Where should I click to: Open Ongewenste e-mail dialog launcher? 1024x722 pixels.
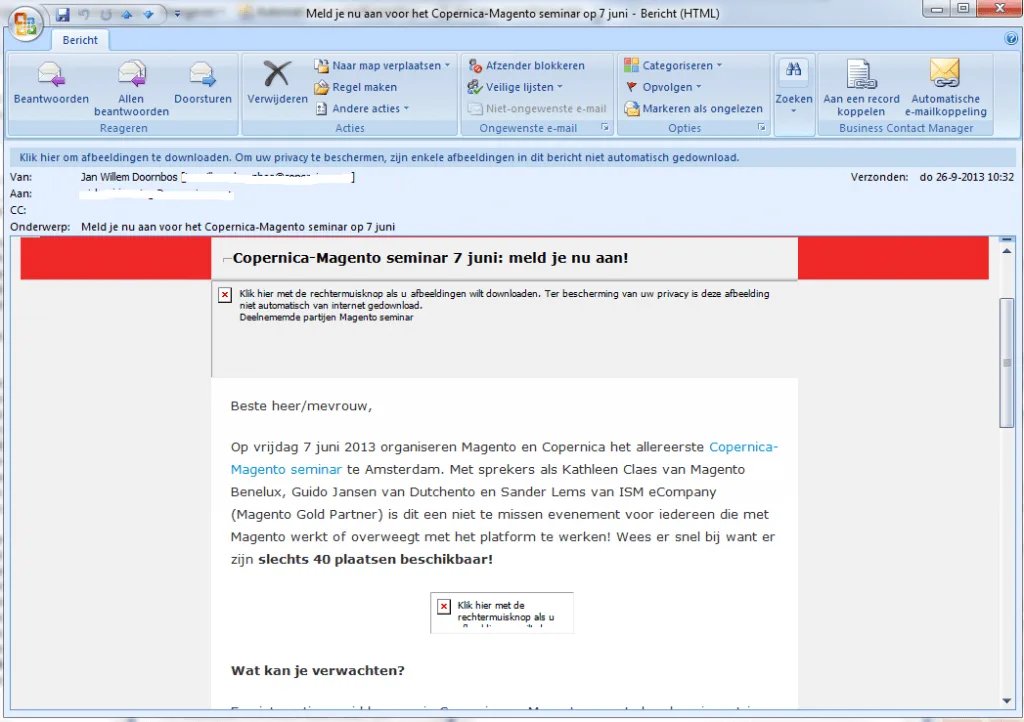(605, 127)
